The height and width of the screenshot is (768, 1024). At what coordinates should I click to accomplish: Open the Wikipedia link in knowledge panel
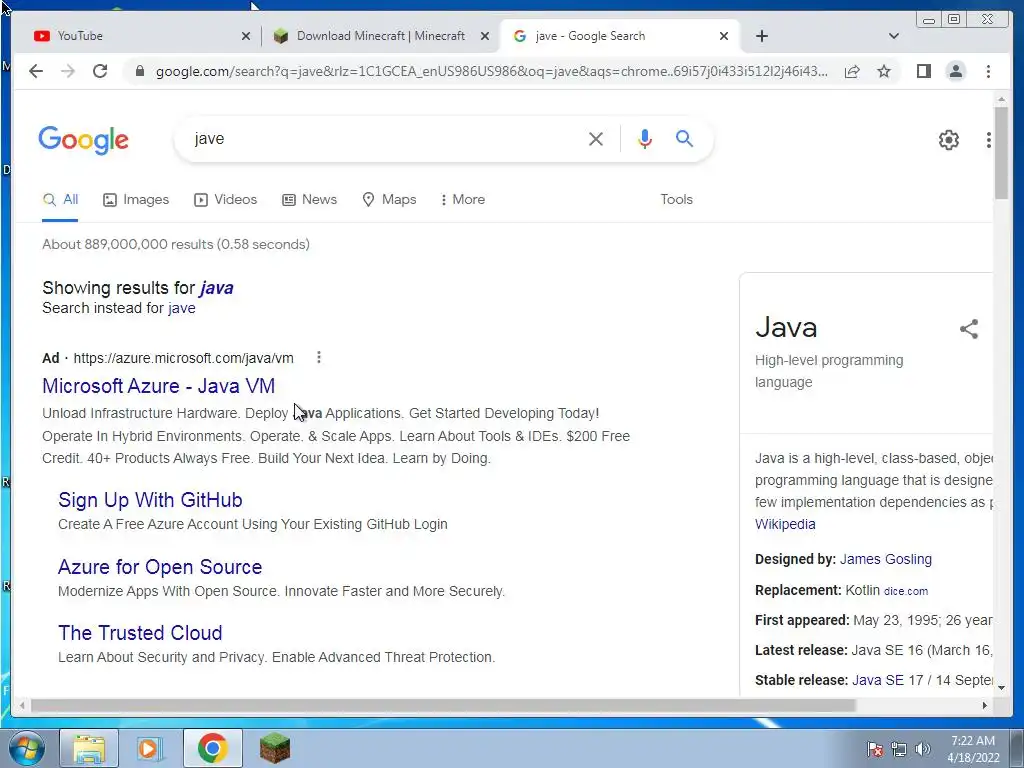785,524
